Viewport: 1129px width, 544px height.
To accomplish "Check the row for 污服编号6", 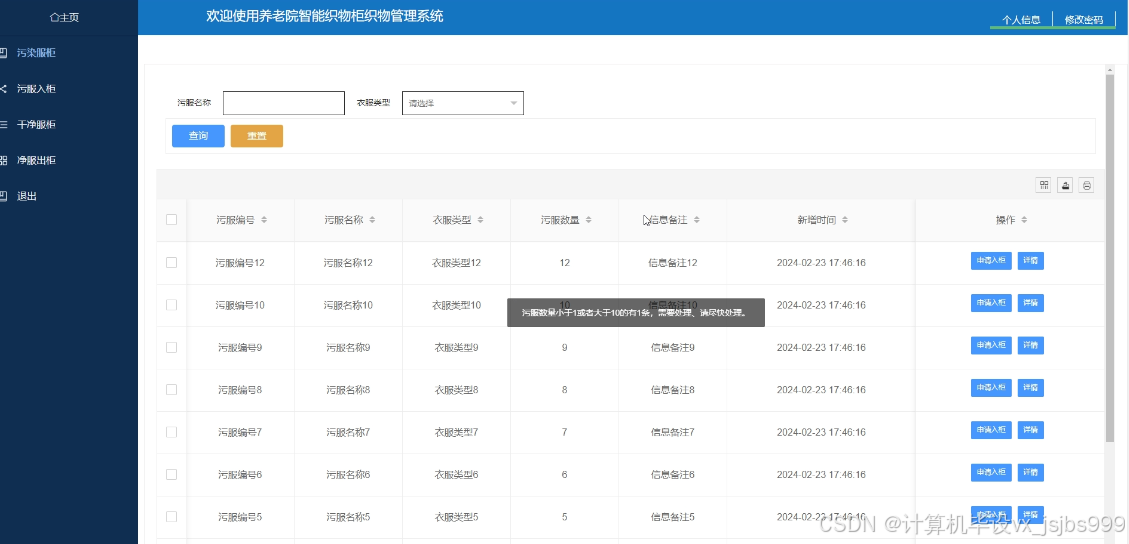I will [171, 474].
